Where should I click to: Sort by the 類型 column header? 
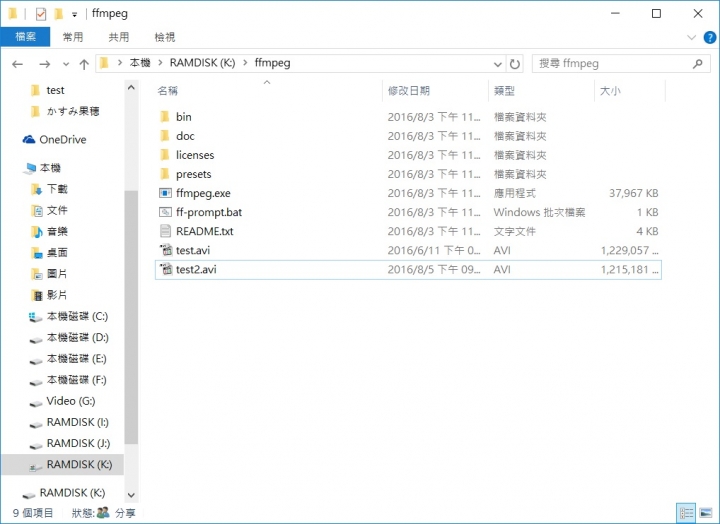click(504, 91)
